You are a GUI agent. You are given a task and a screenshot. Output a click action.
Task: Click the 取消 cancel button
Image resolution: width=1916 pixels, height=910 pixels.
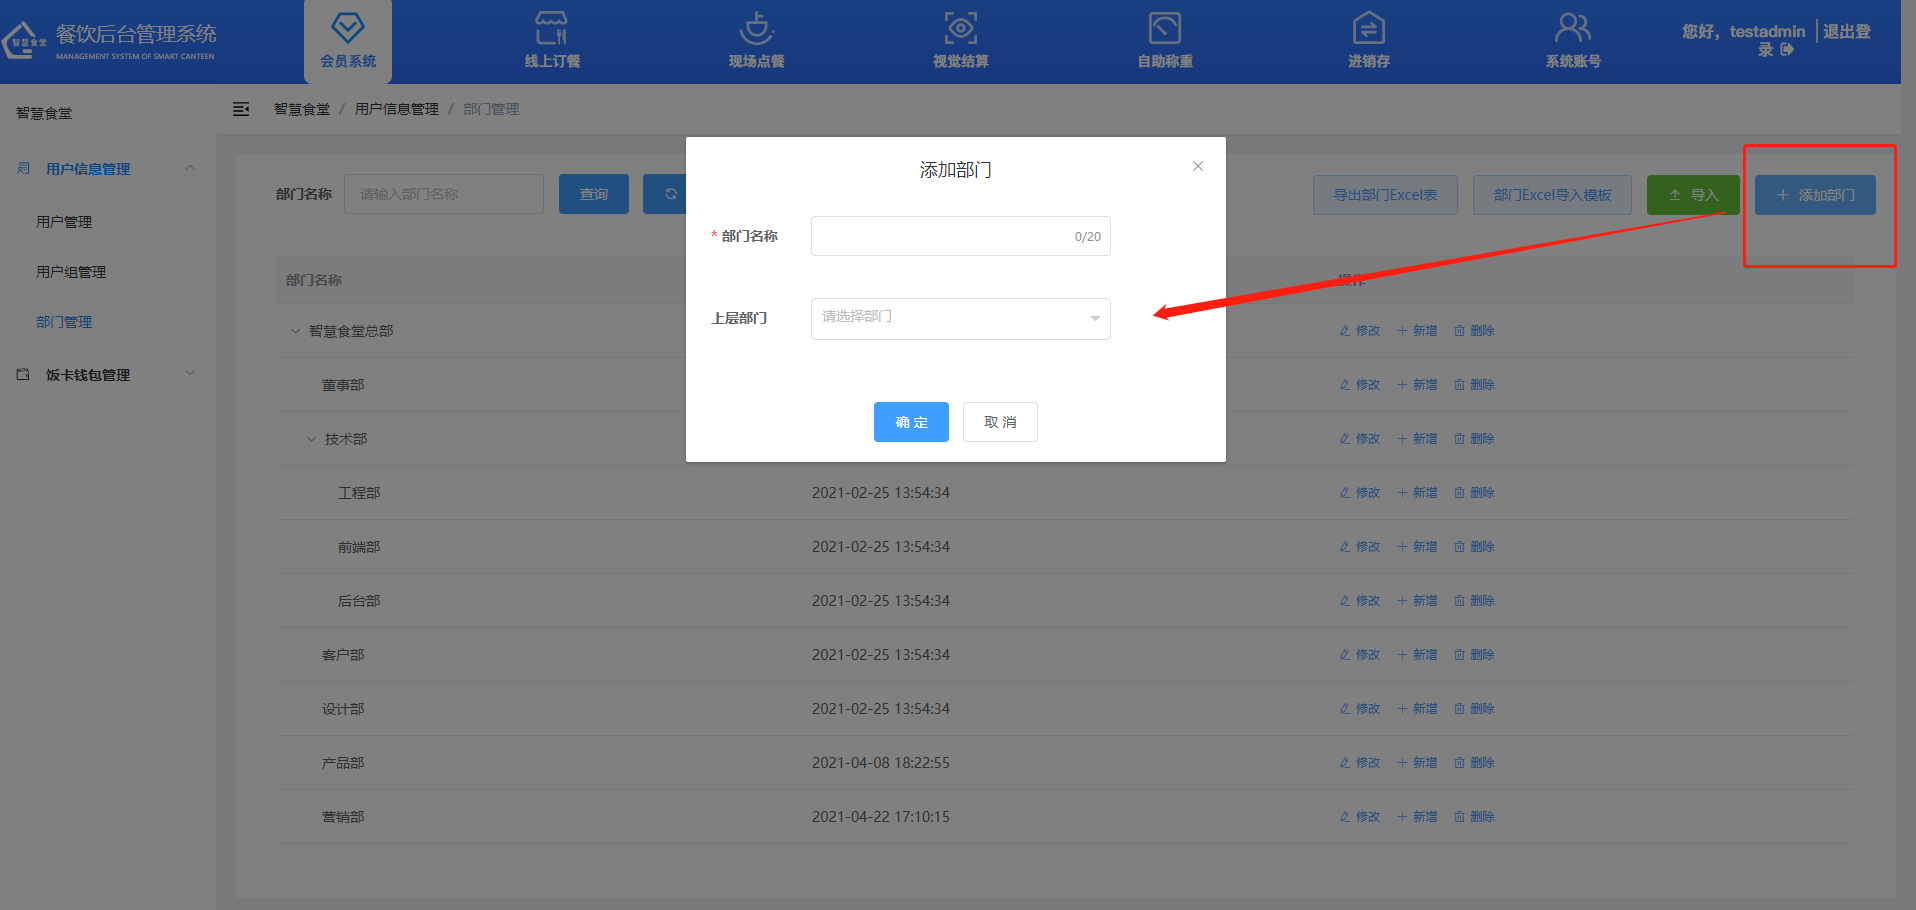1000,422
